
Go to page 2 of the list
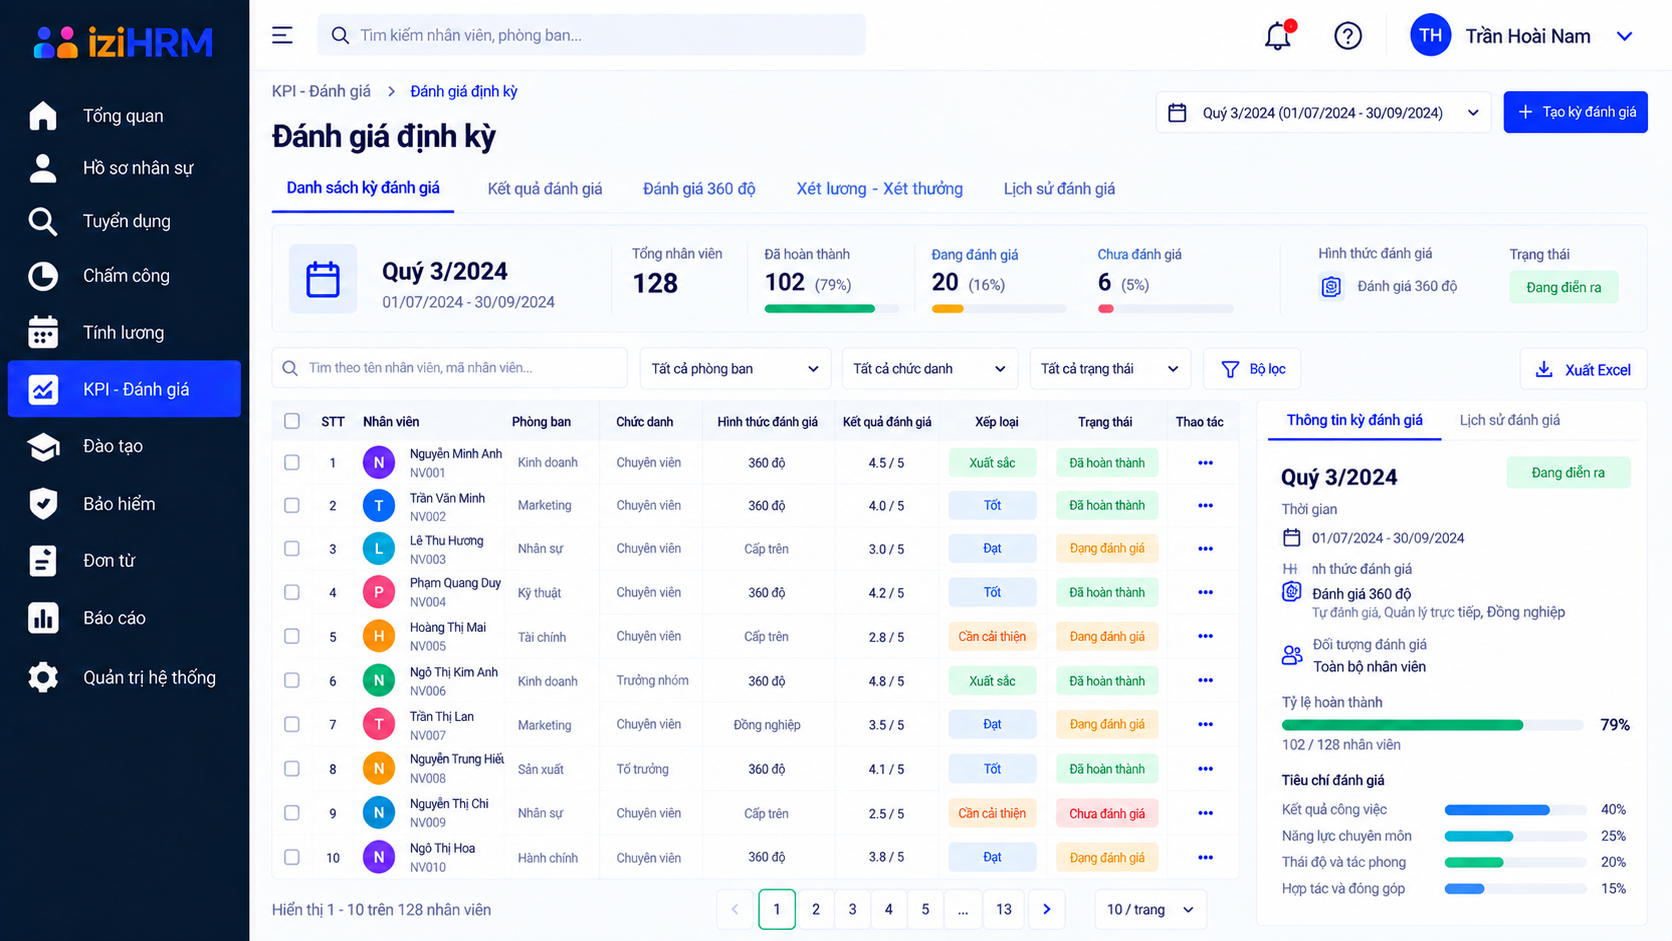816,909
